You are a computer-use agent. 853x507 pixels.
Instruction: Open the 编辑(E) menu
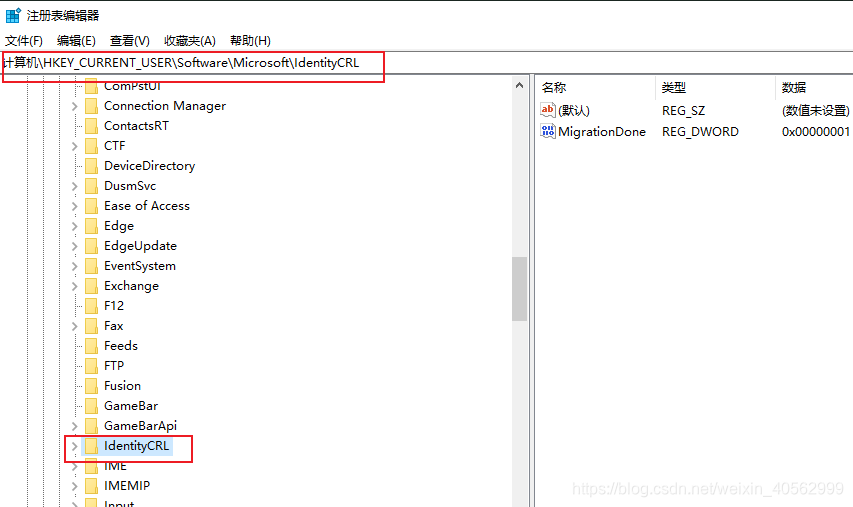(x=76, y=41)
